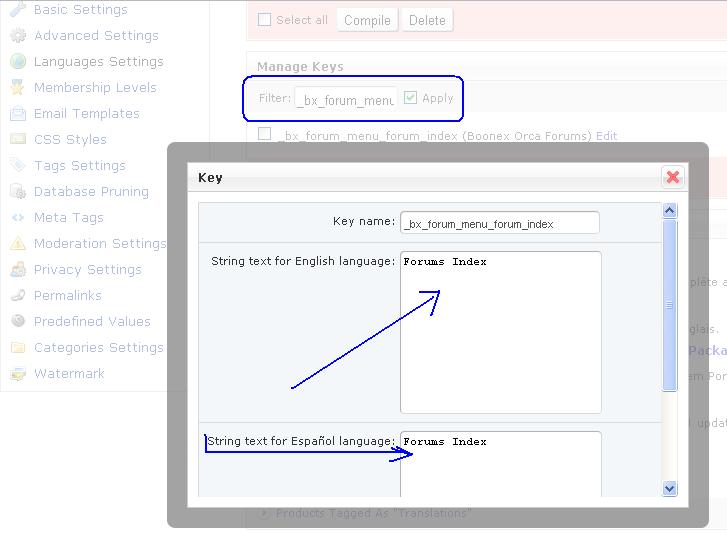
Task: Open Moderation Settings link
Action: 100,243
